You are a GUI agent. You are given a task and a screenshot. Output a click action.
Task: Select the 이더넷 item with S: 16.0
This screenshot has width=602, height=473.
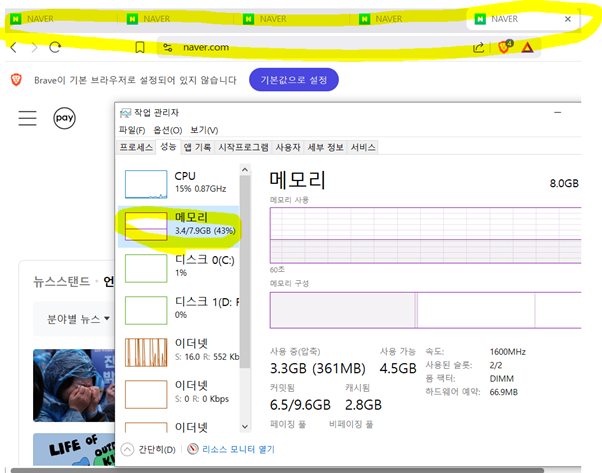pyautogui.click(x=179, y=352)
